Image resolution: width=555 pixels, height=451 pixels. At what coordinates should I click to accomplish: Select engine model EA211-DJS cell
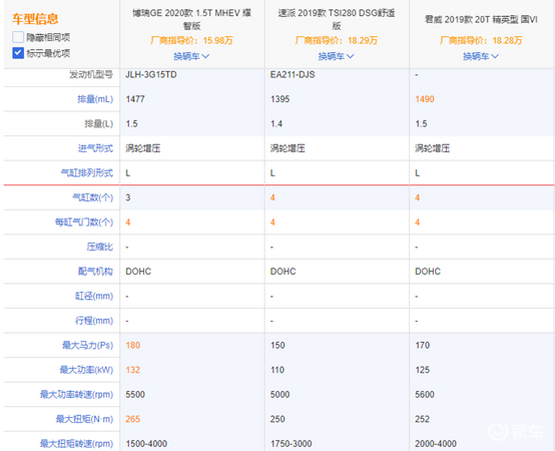[293, 75]
